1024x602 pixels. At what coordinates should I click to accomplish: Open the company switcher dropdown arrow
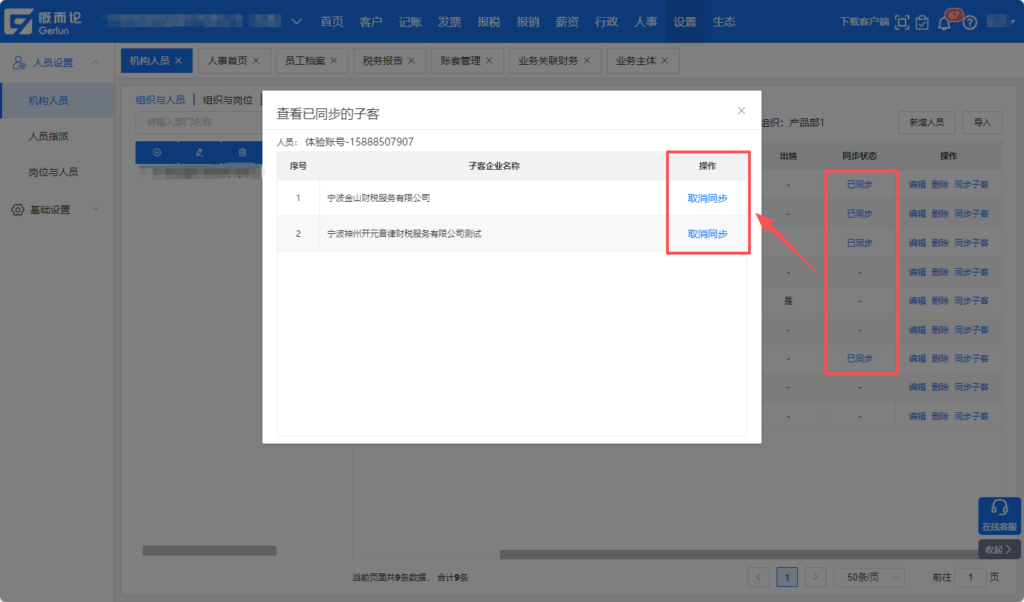point(296,22)
